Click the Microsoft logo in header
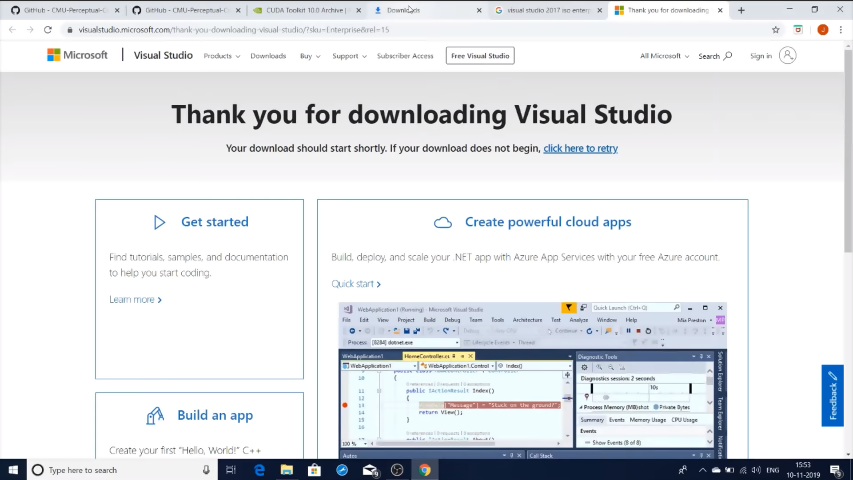The height and width of the screenshot is (480, 853). click(77, 56)
